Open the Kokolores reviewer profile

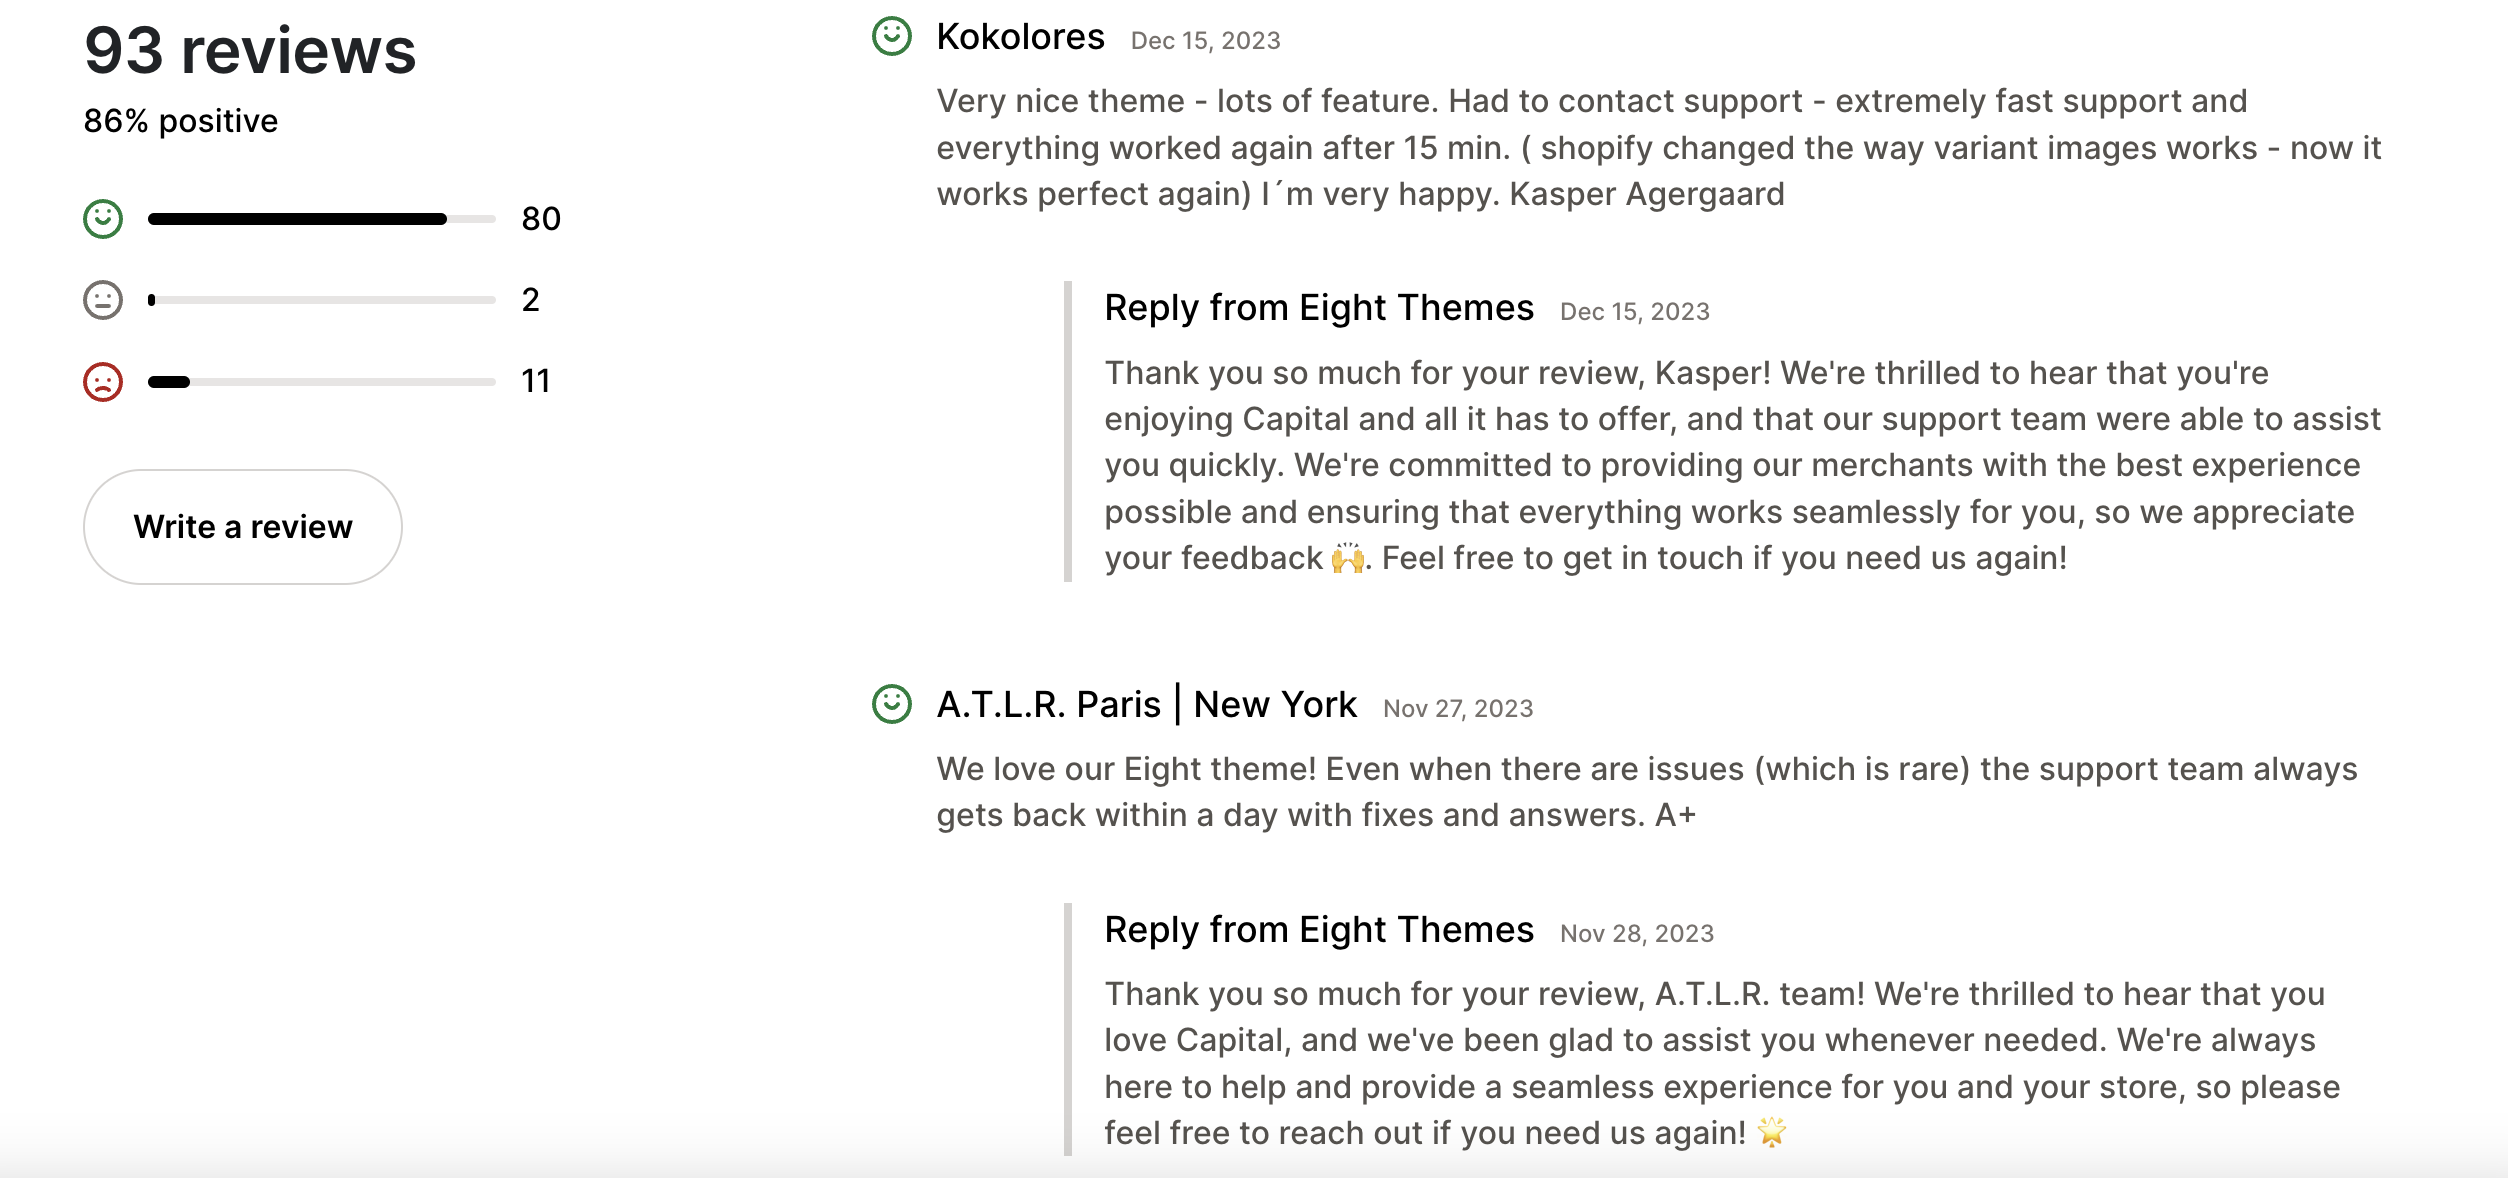tap(1018, 37)
